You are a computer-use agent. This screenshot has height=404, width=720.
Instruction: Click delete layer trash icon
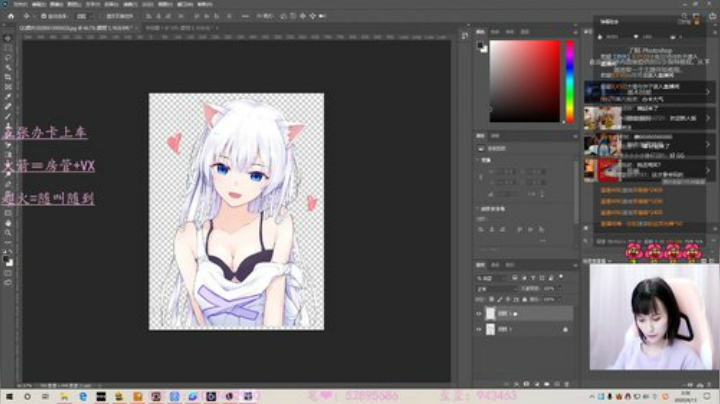[567, 384]
